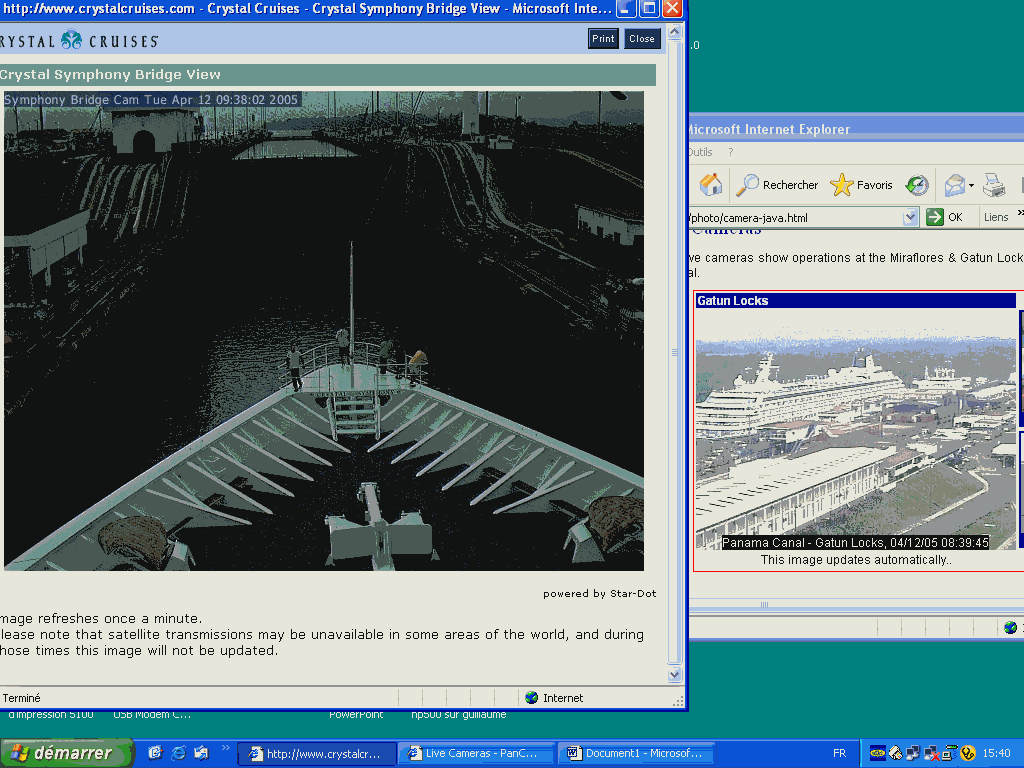The image size is (1024, 768).
Task: Expand the quick launch chevron
Action: [x=226, y=748]
